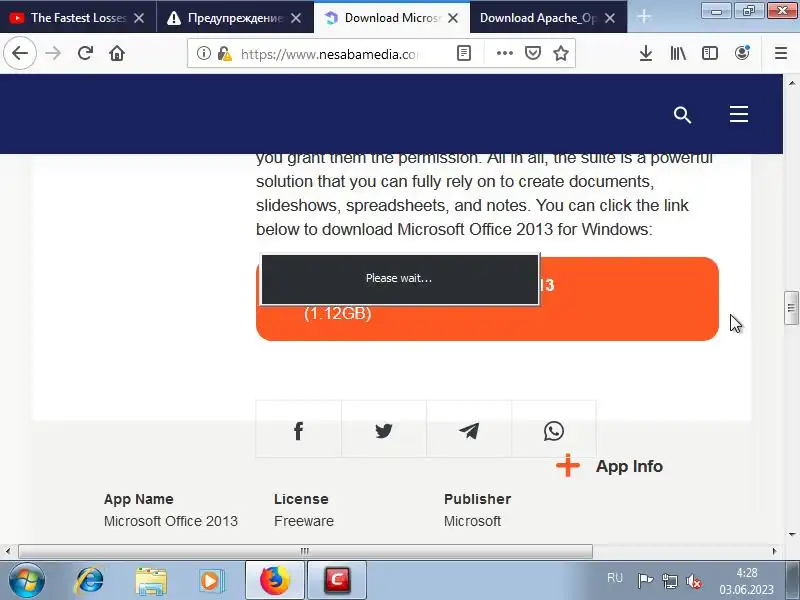The width and height of the screenshot is (800, 600).
Task: Open the clock showing 4:28
Action: coord(746,581)
